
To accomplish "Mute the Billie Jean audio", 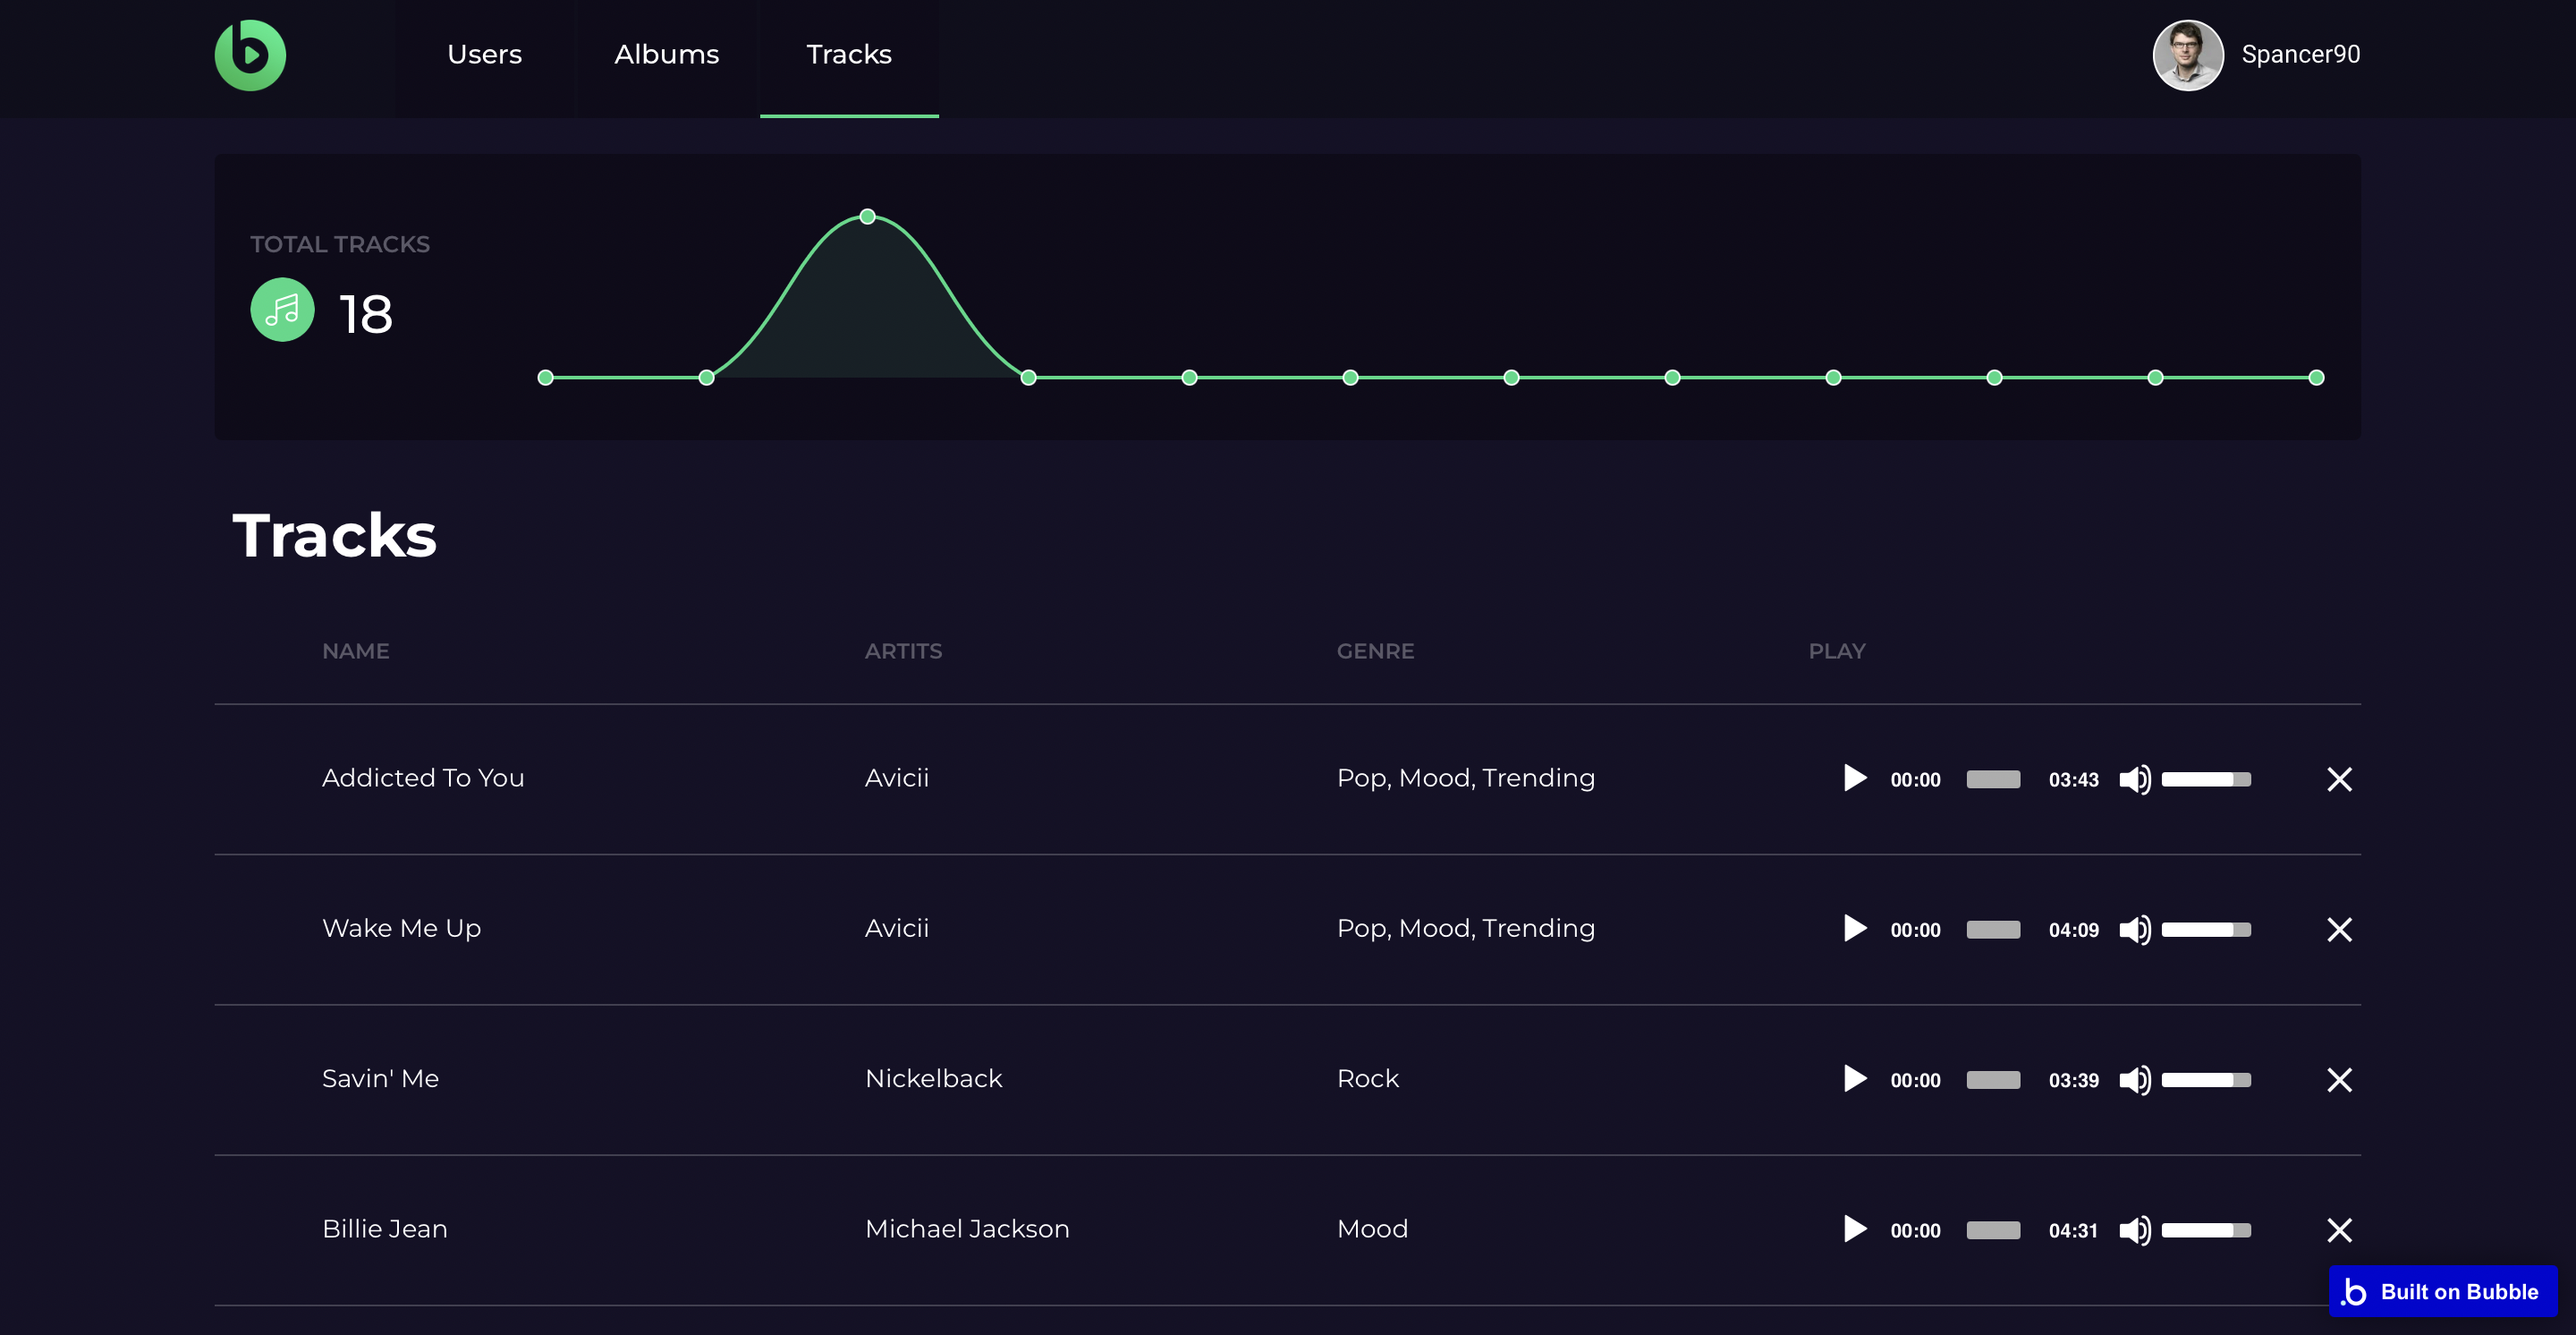I will [x=2133, y=1229].
